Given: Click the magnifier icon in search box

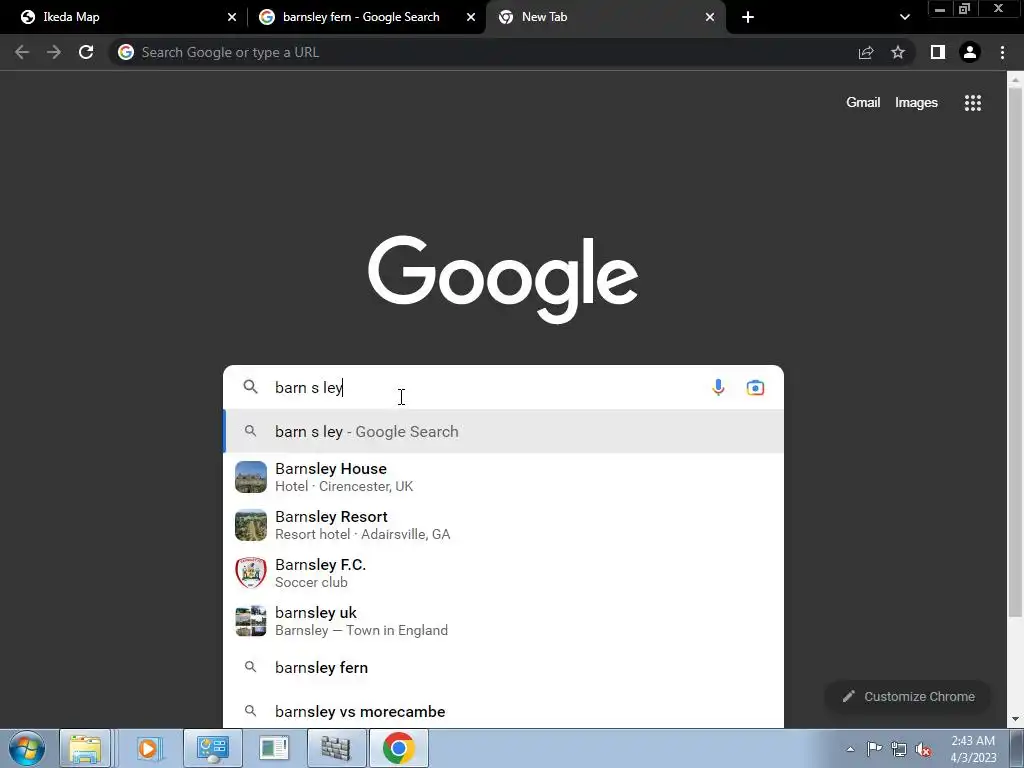Looking at the screenshot, I should (x=251, y=387).
